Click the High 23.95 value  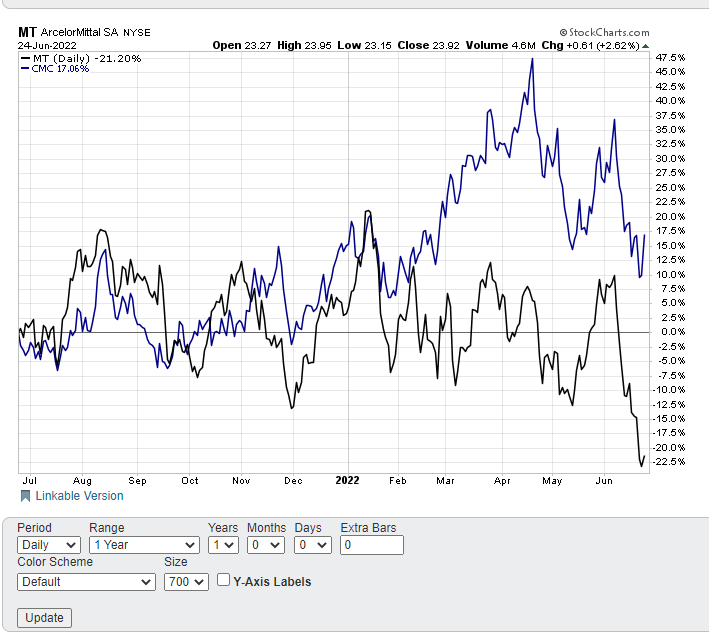point(304,46)
